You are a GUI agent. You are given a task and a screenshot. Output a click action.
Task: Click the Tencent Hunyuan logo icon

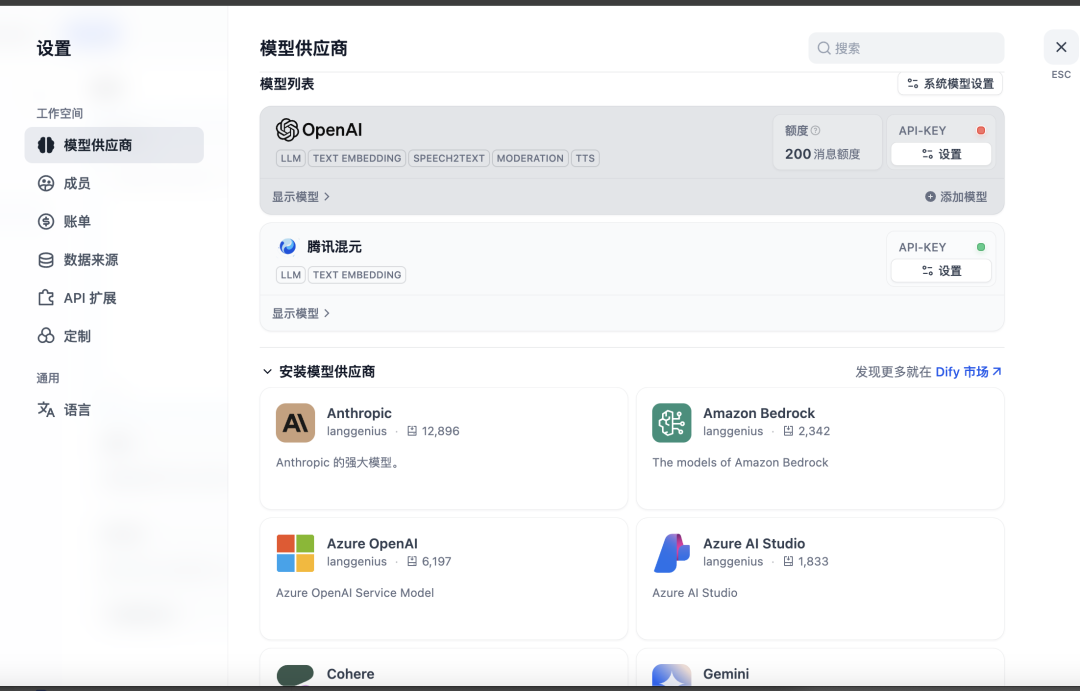coord(287,247)
